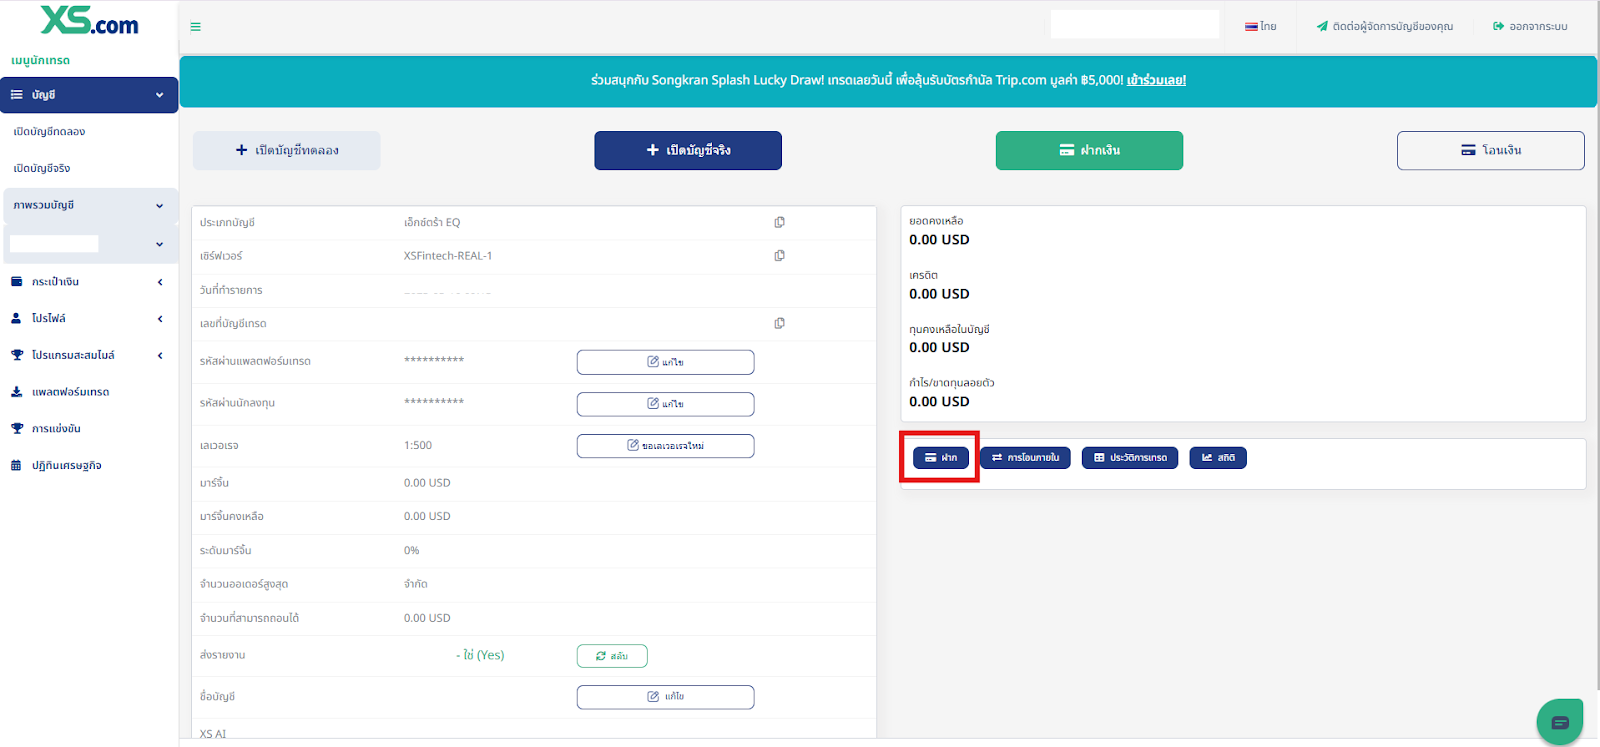This screenshot has height=747, width=1600.
Task: Click the Songkran Lucky Draw join link
Action: [1156, 80]
